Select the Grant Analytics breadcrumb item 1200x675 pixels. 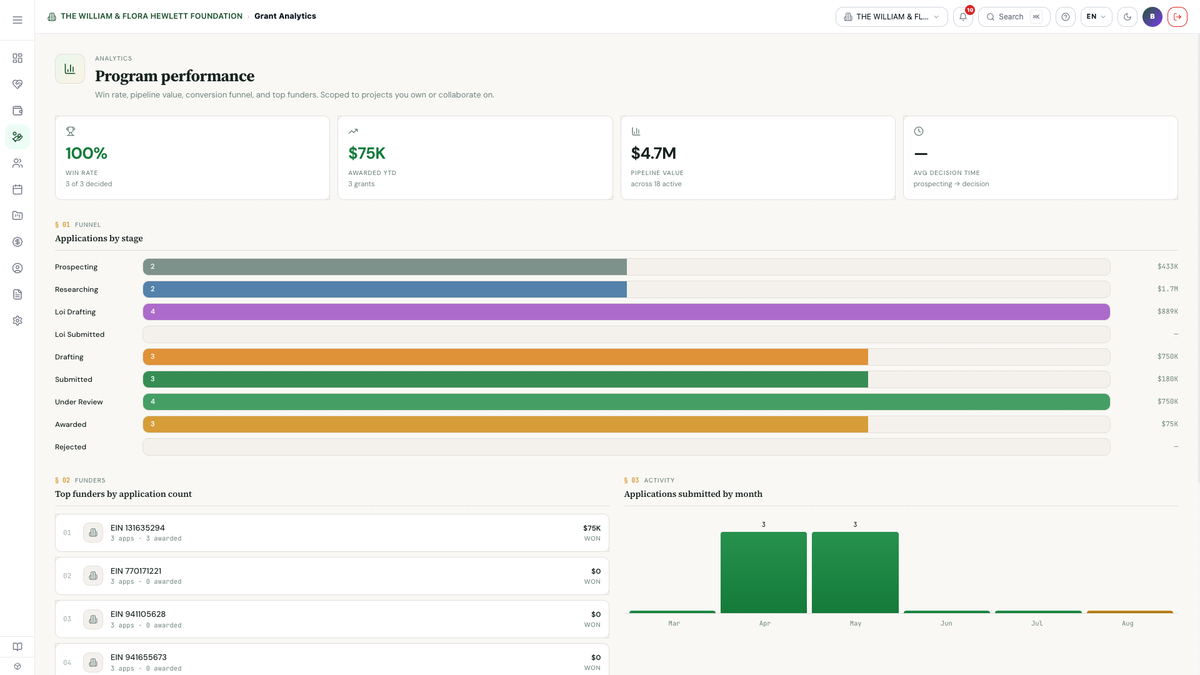285,16
